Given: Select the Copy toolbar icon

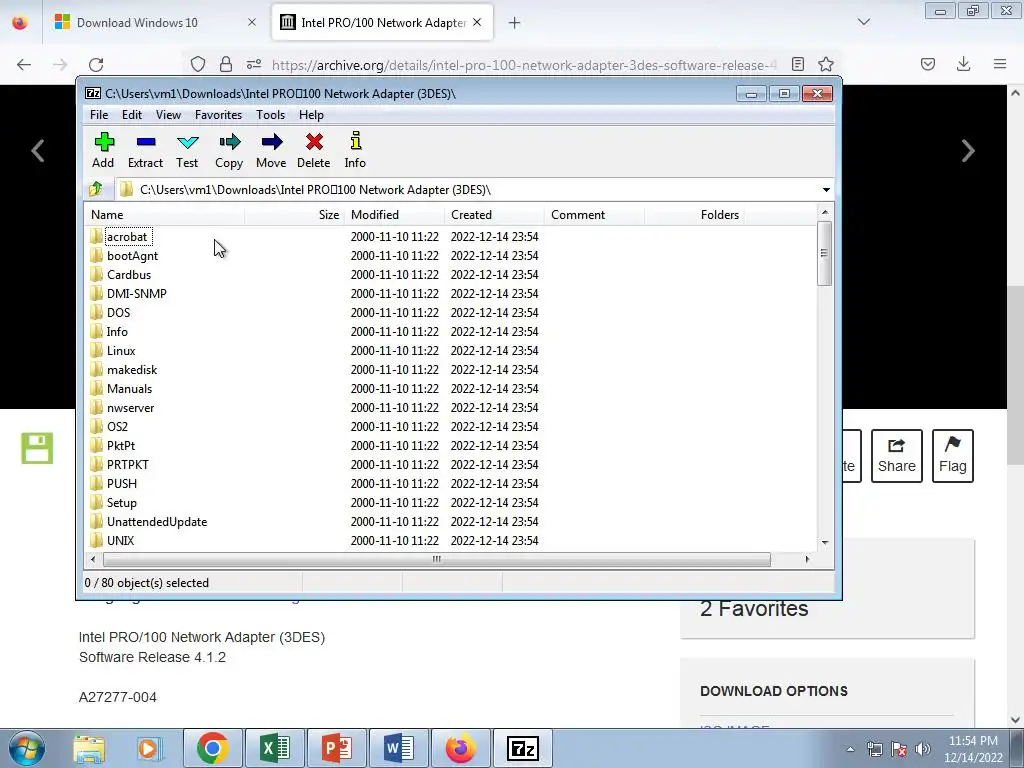Looking at the screenshot, I should 229,150.
